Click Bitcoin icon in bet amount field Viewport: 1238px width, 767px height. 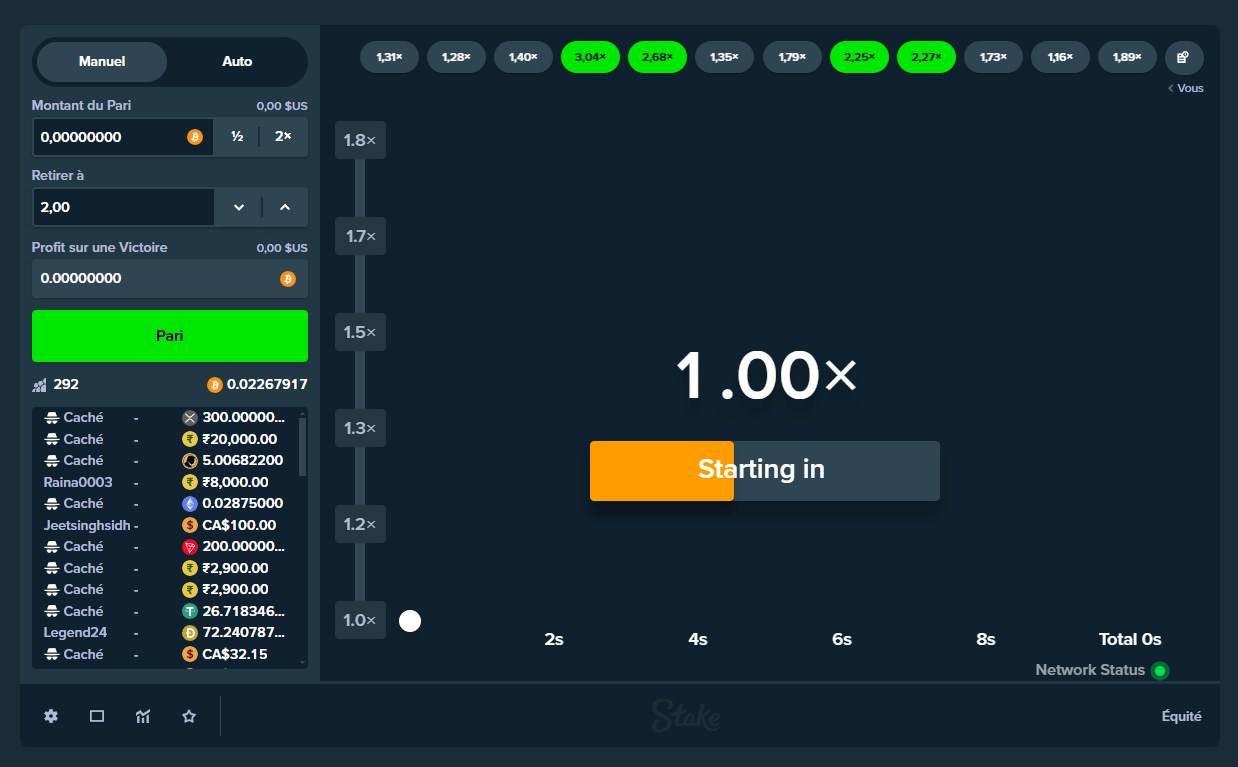point(195,137)
